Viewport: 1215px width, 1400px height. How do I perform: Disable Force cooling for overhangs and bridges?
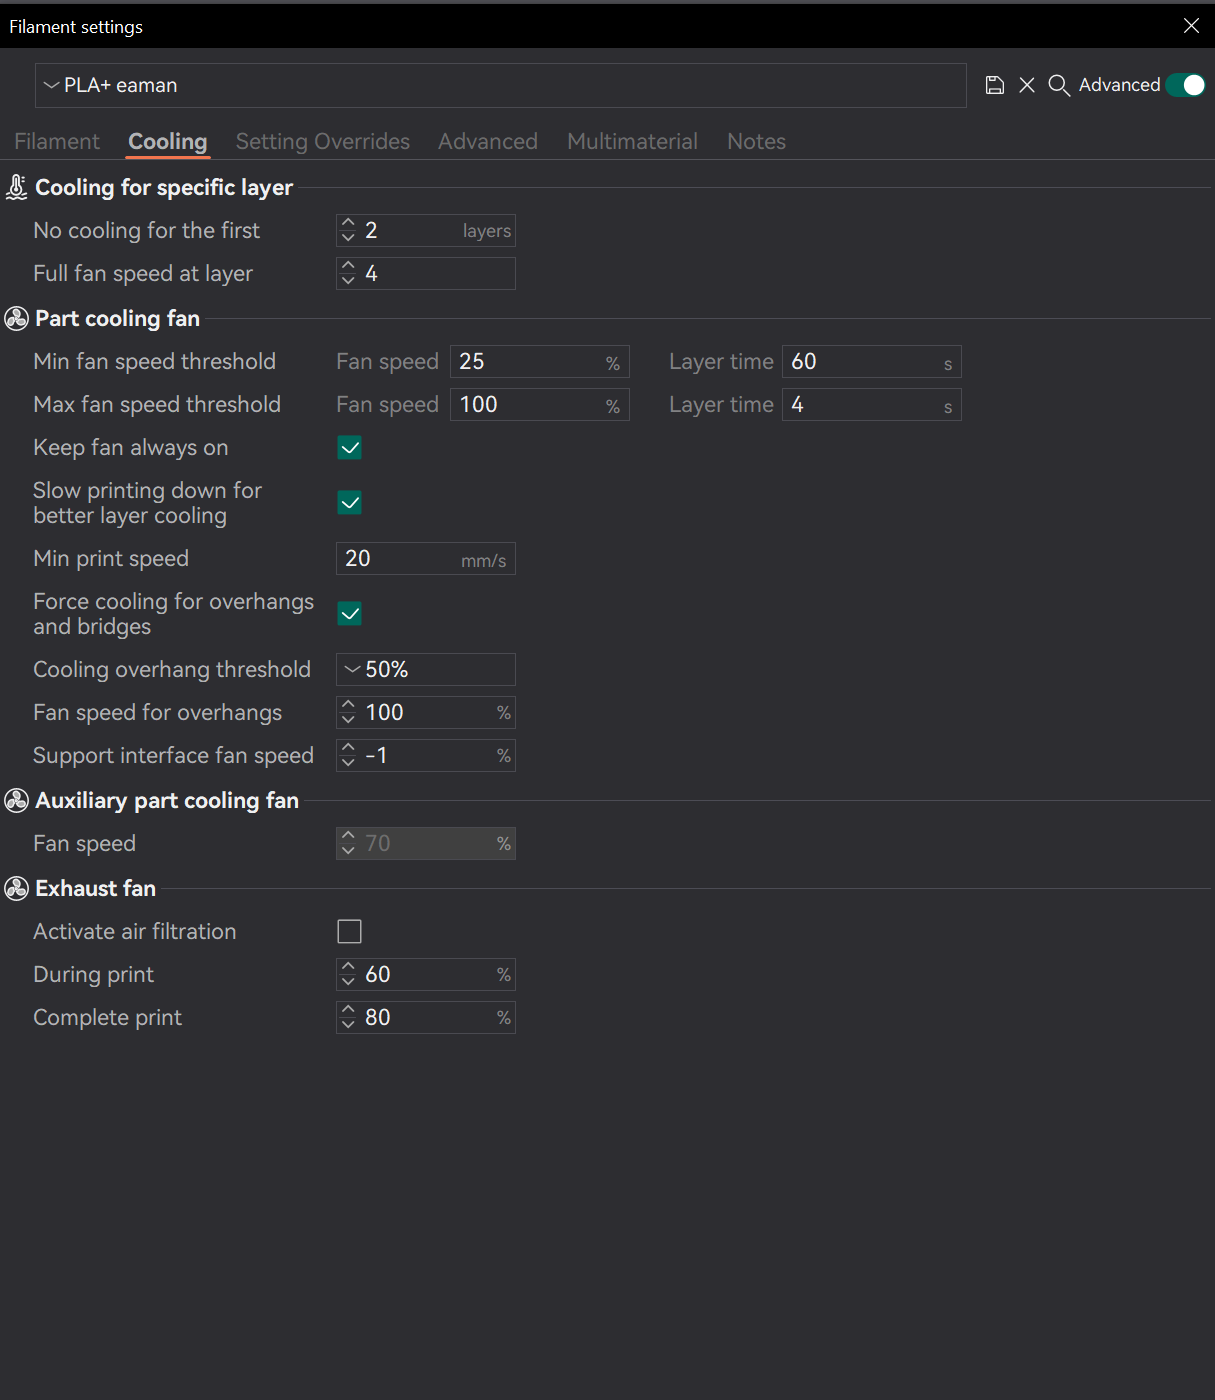[x=350, y=614]
